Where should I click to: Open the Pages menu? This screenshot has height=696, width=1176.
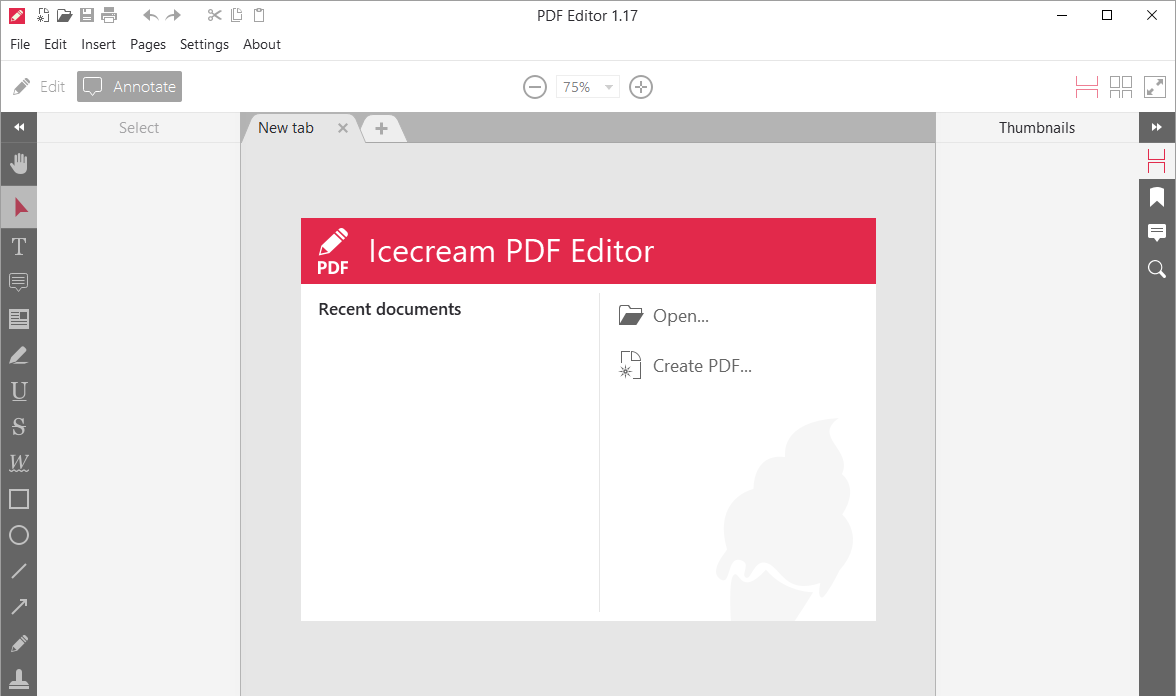[148, 44]
